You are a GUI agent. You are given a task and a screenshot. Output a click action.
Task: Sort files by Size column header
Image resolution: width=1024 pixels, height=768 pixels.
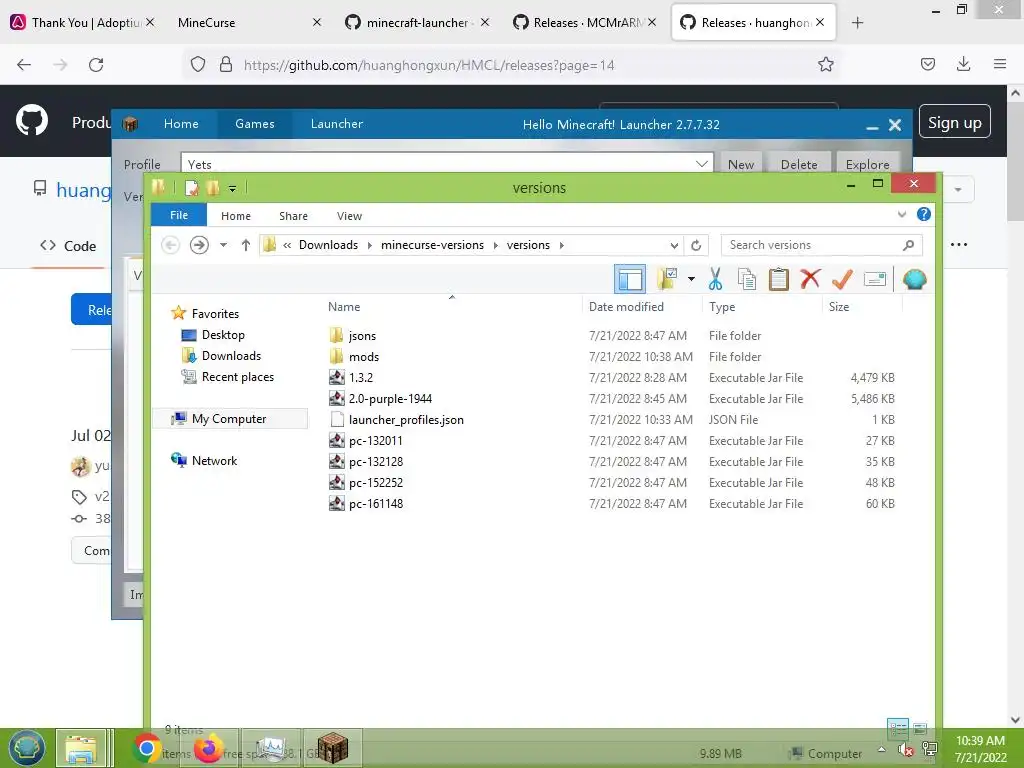pos(839,307)
